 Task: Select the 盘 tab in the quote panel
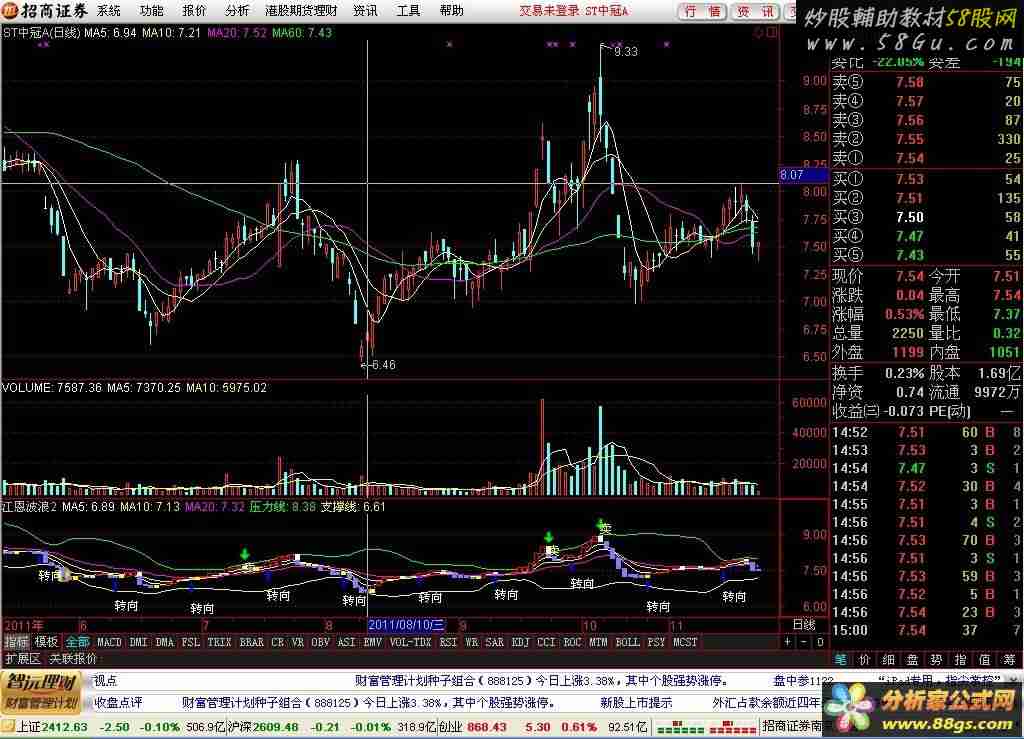tap(913, 659)
